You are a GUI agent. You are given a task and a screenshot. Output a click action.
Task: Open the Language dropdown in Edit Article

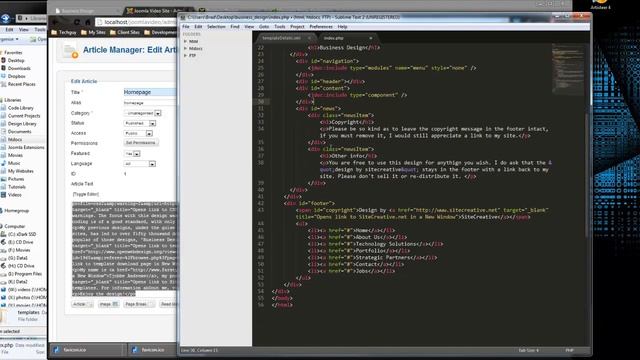140,164
